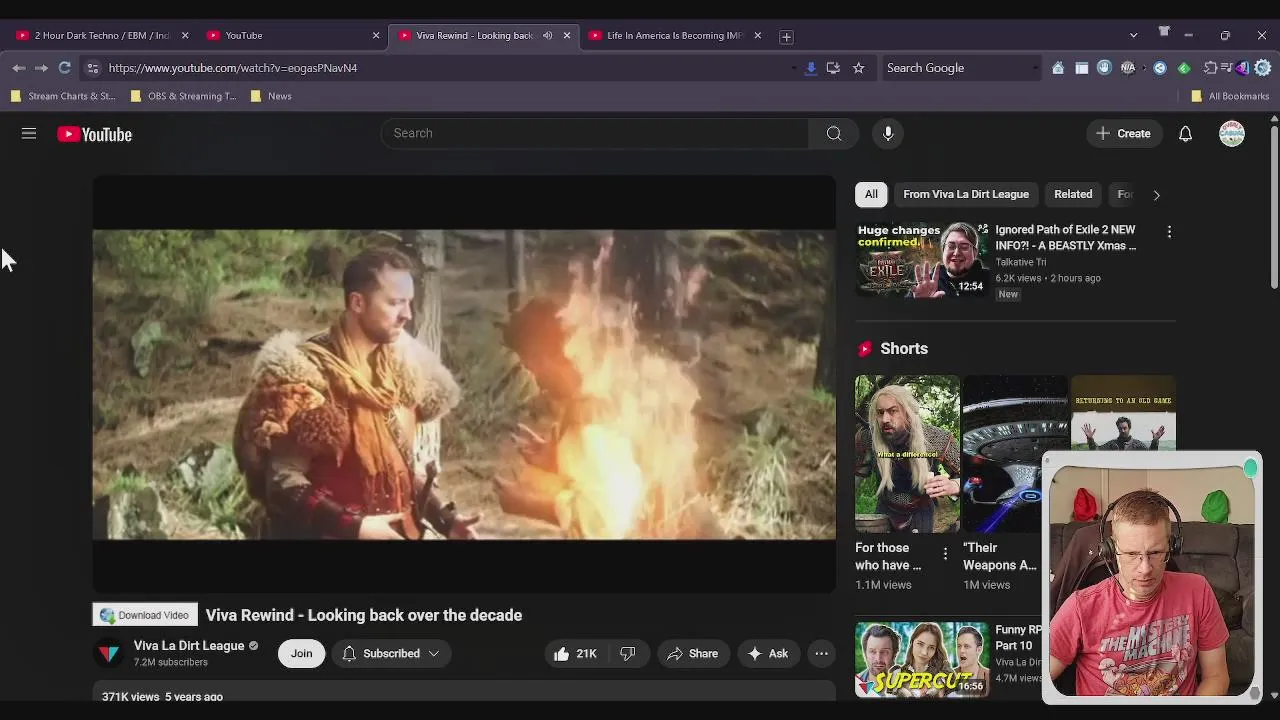Close the Viva Rewind tab
The image size is (1280, 720).
click(x=567, y=36)
